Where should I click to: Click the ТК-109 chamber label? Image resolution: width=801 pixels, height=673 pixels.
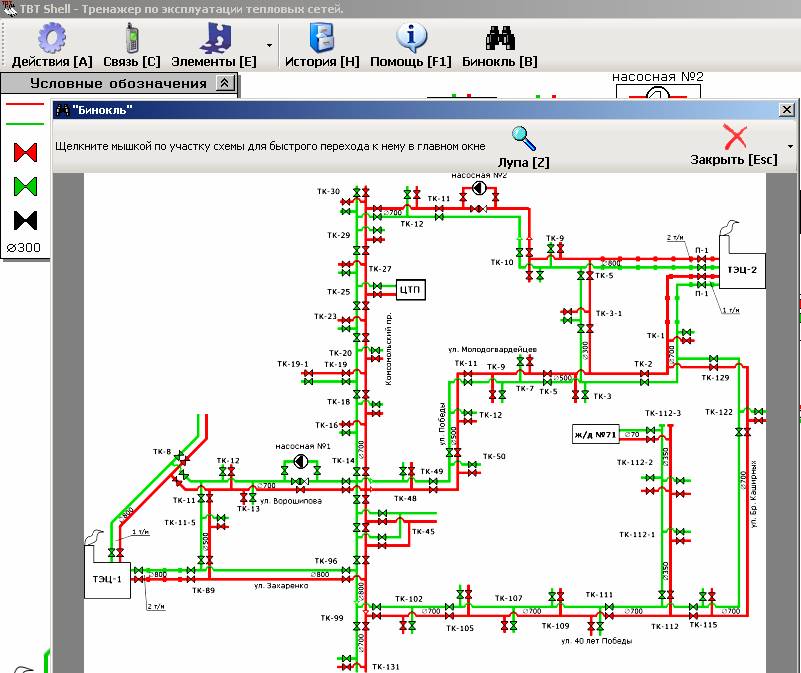point(555,625)
